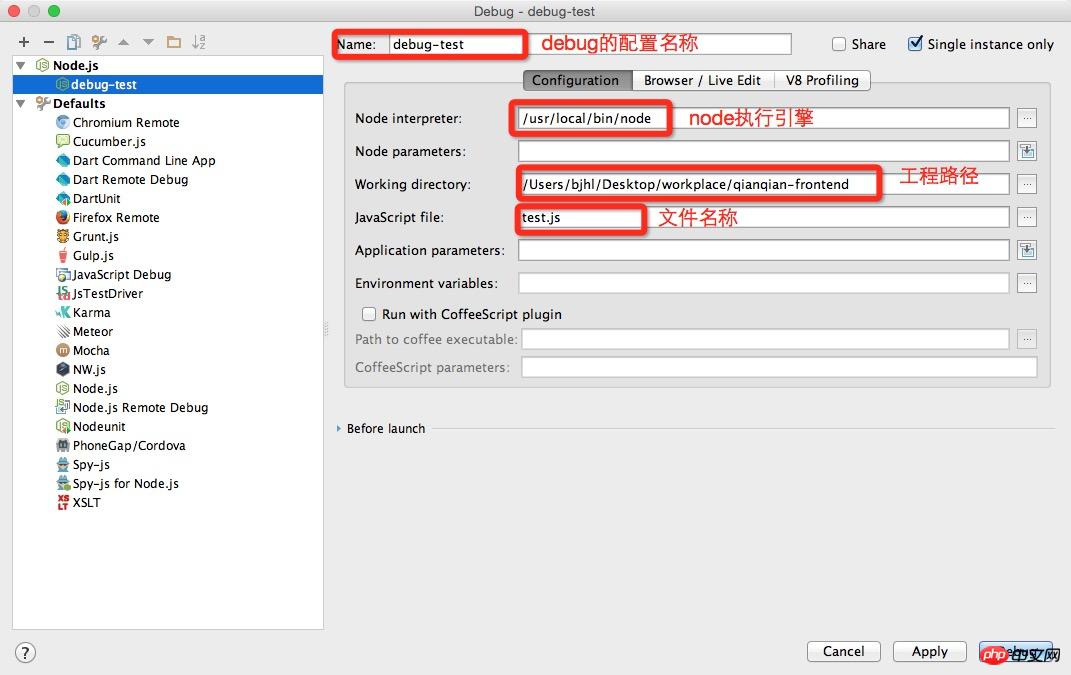The height and width of the screenshot is (675, 1071).
Task: Open the edit defaults wrench icon
Action: (99, 42)
